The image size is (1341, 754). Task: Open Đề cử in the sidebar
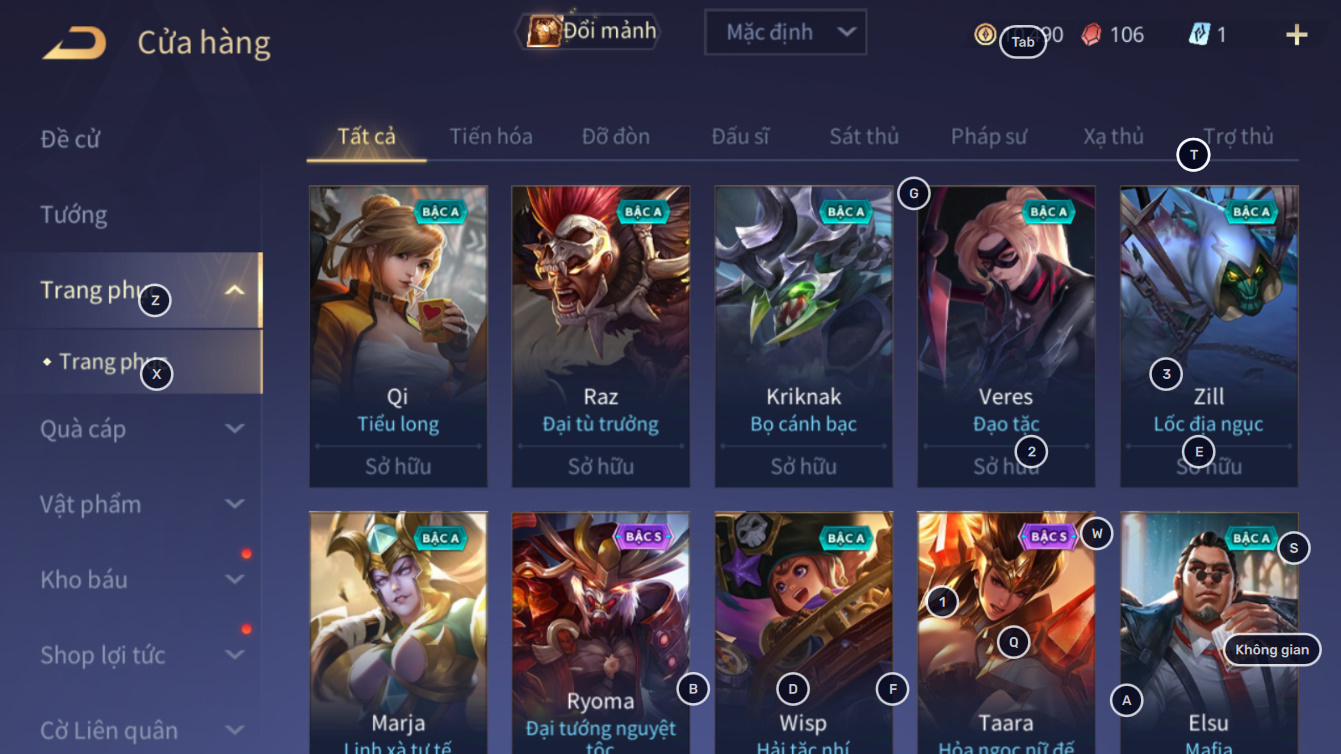70,139
